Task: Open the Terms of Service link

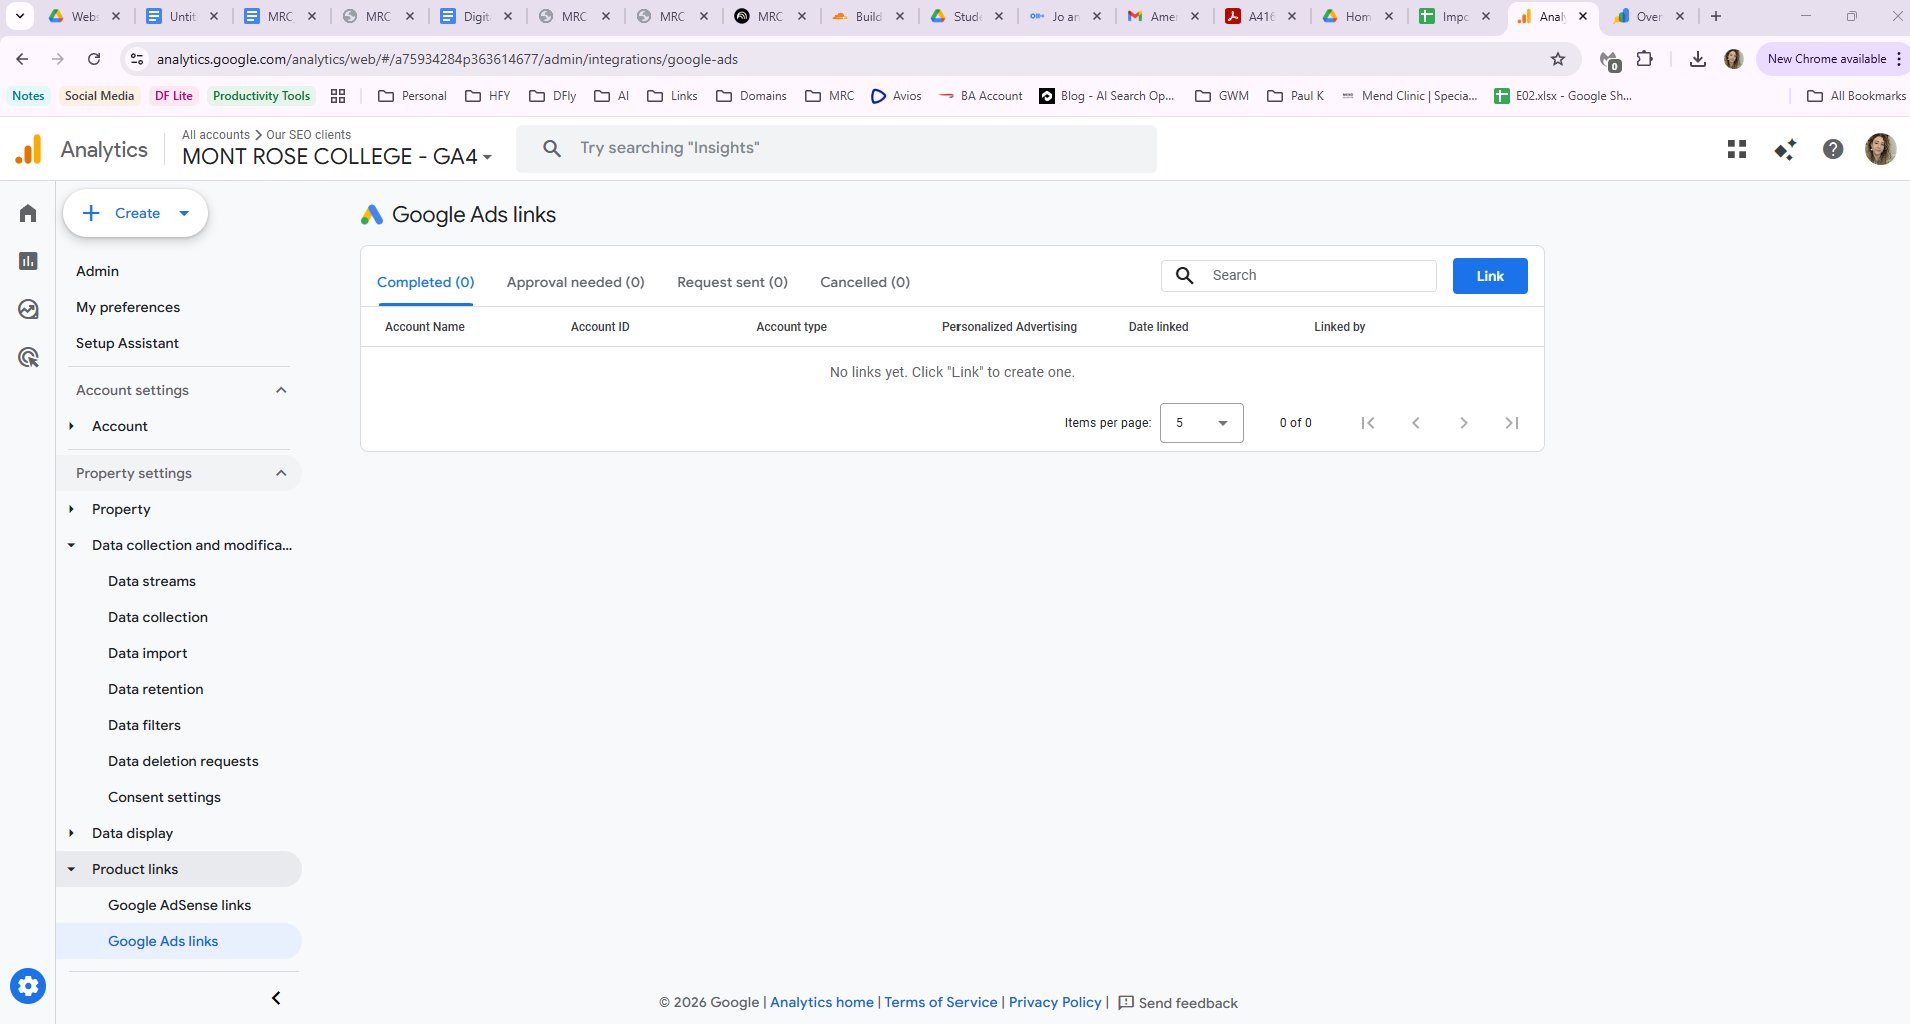Action: click(939, 1002)
